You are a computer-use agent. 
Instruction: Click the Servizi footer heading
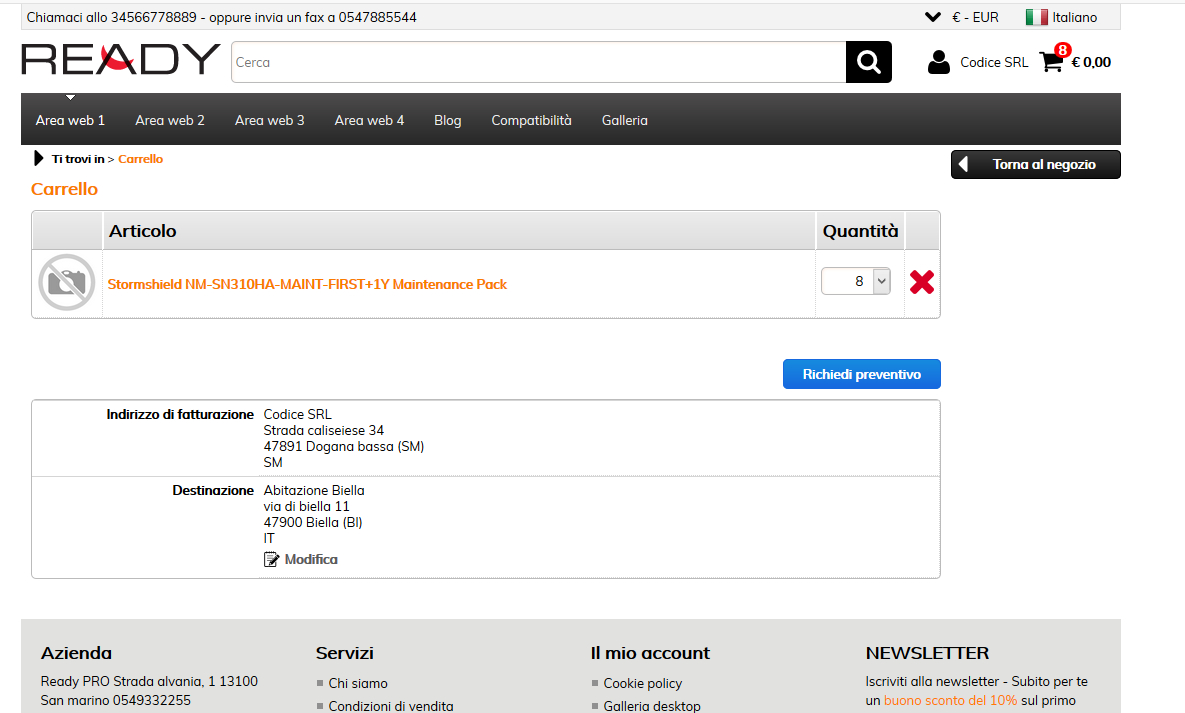click(x=345, y=653)
